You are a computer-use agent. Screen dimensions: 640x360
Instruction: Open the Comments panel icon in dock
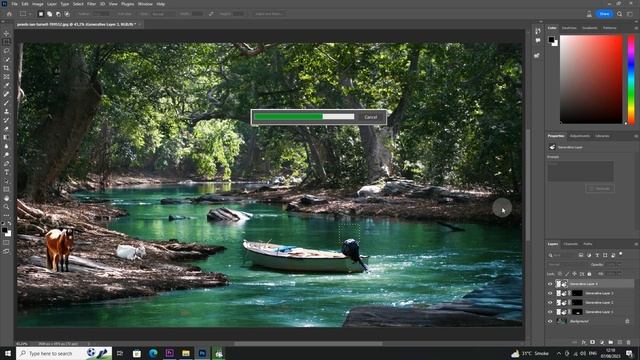[x=538, y=40]
